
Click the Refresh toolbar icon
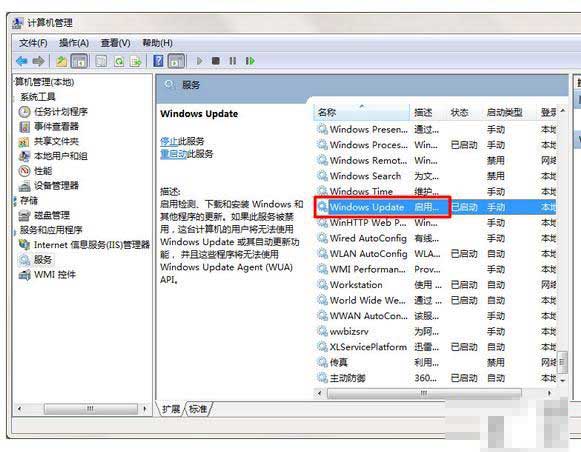[x=119, y=61]
